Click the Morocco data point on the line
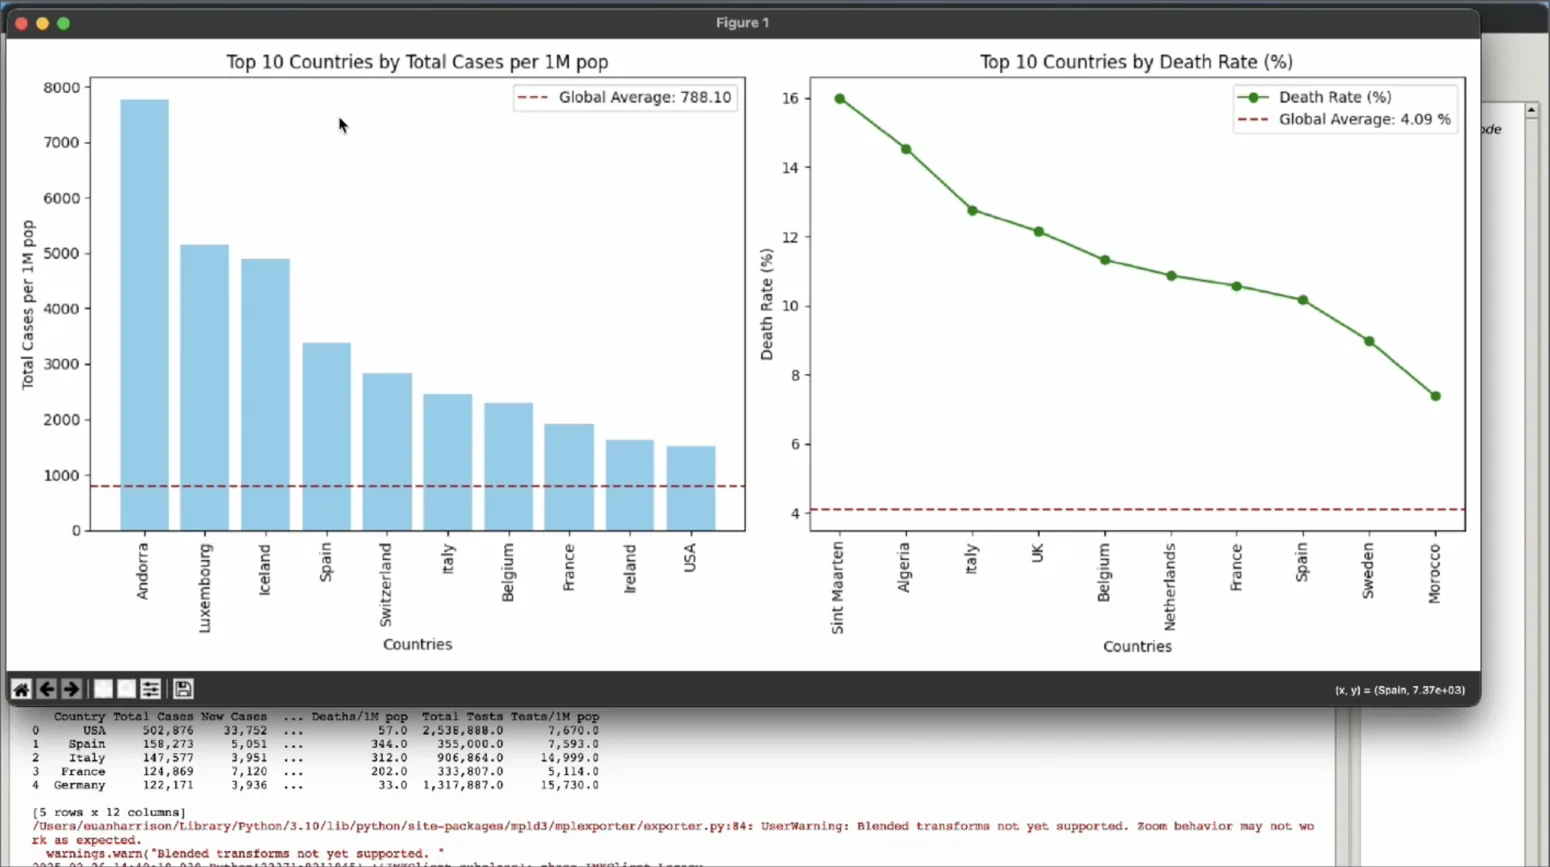This screenshot has width=1550, height=867. (1436, 396)
